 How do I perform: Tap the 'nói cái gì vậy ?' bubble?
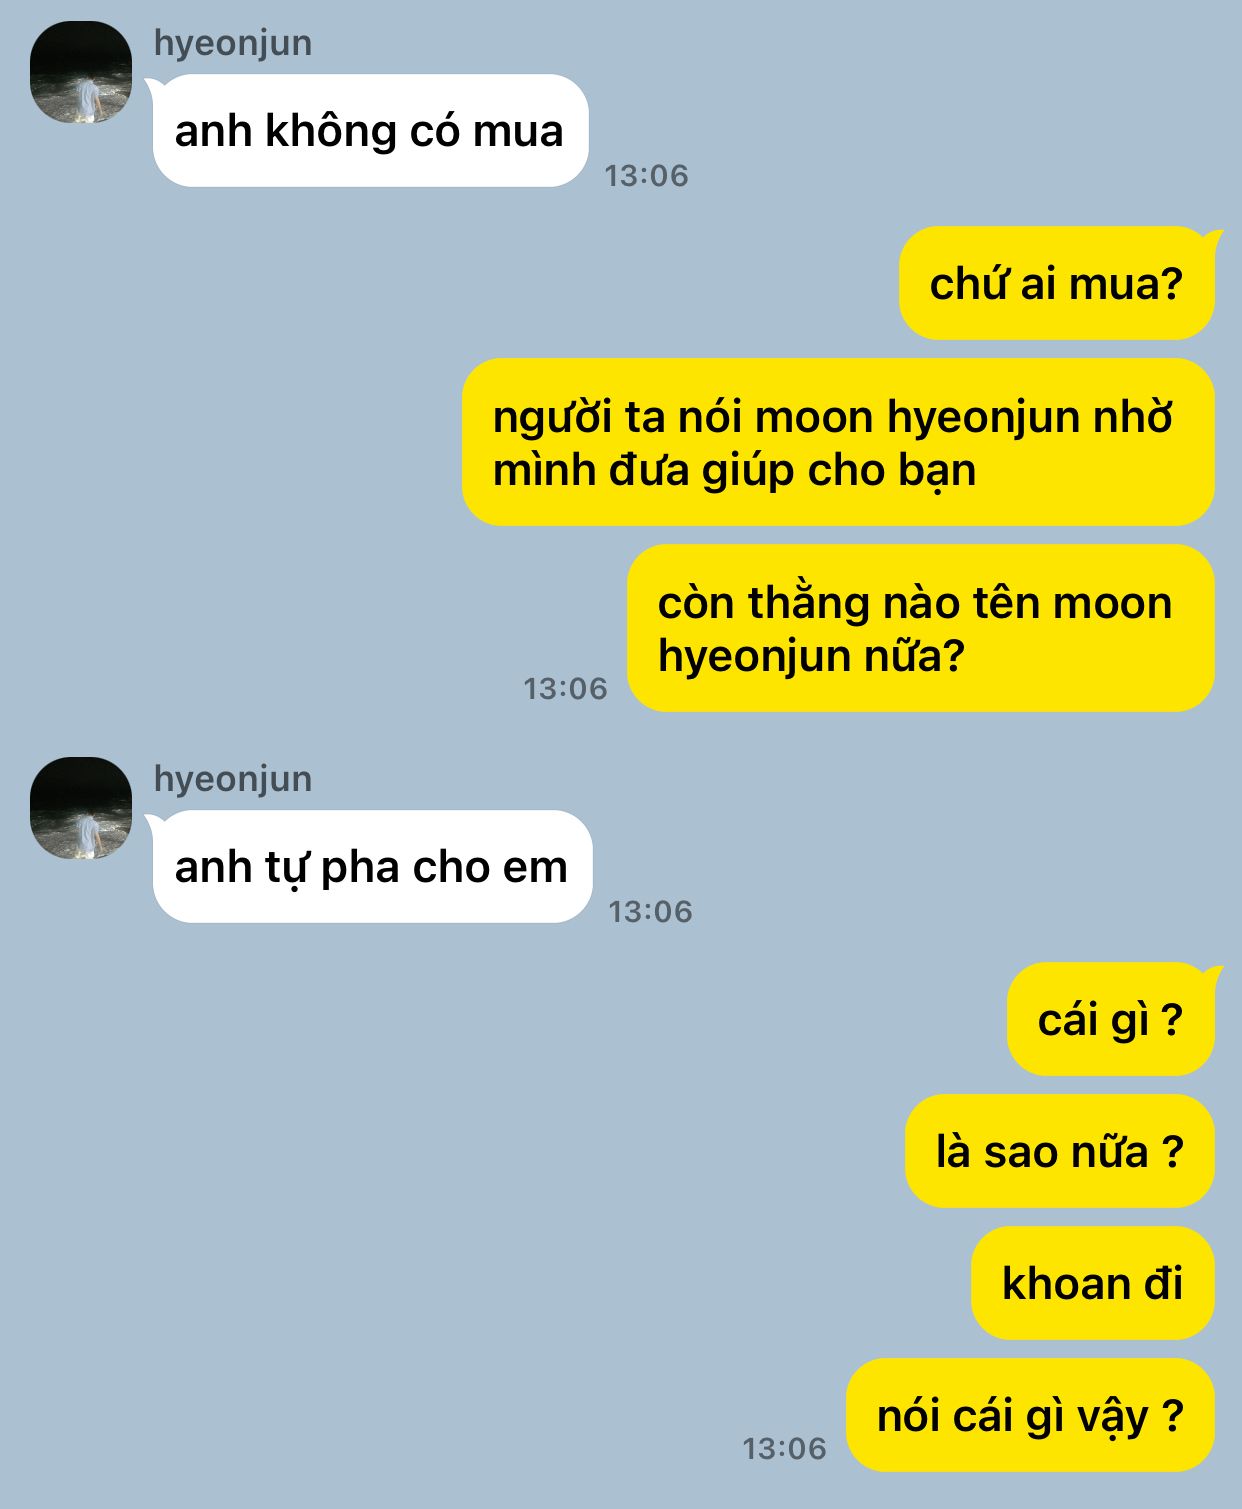coord(1030,1415)
